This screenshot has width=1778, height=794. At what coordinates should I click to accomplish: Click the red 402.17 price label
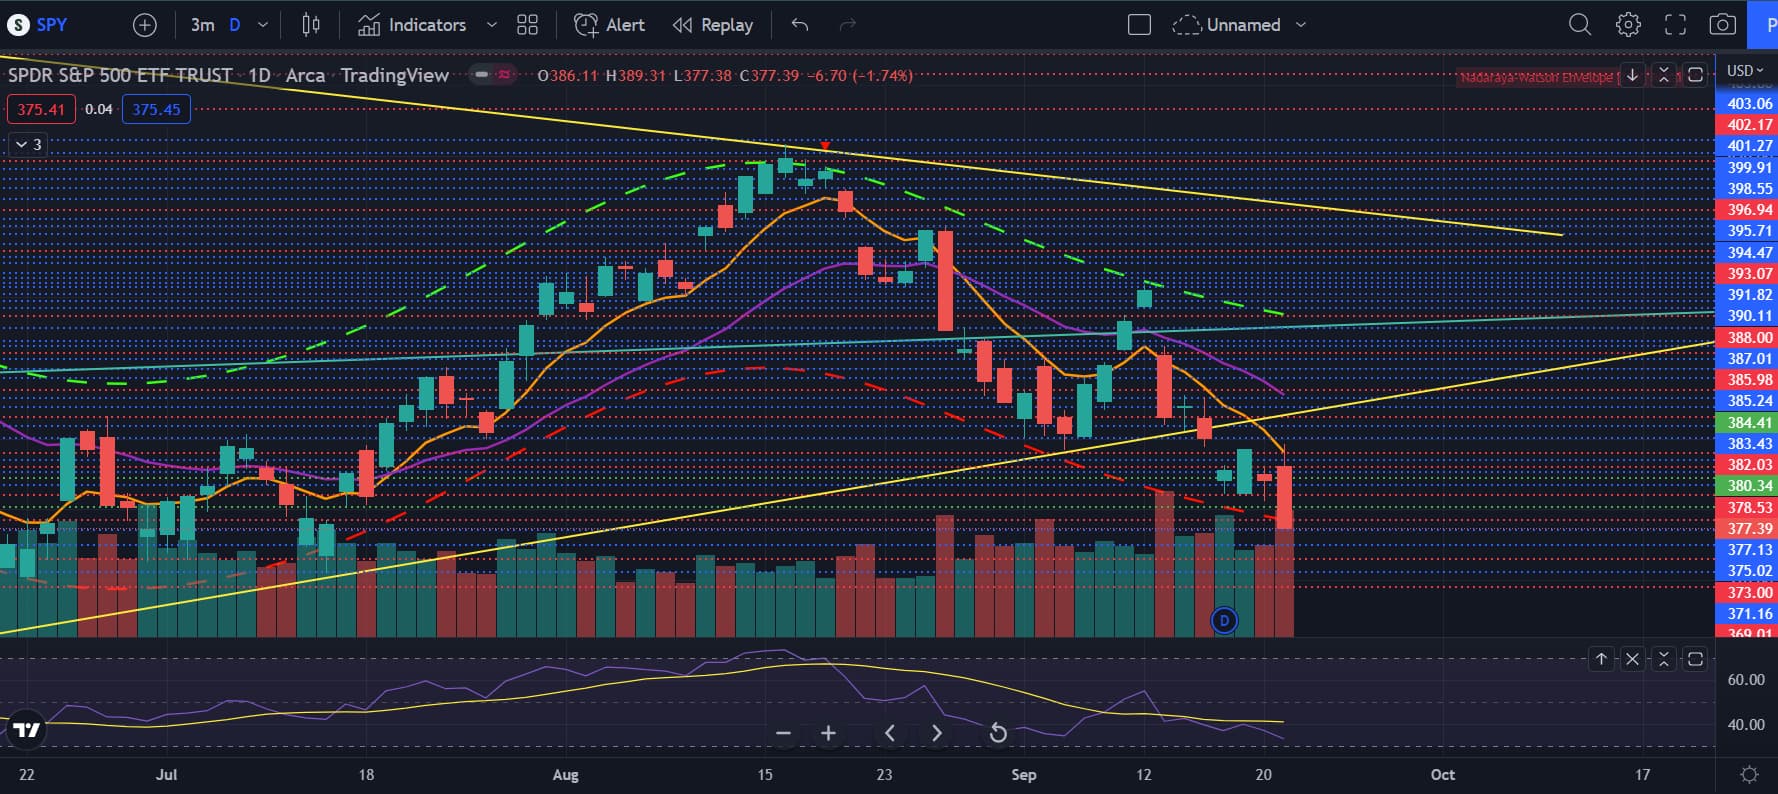1747,124
